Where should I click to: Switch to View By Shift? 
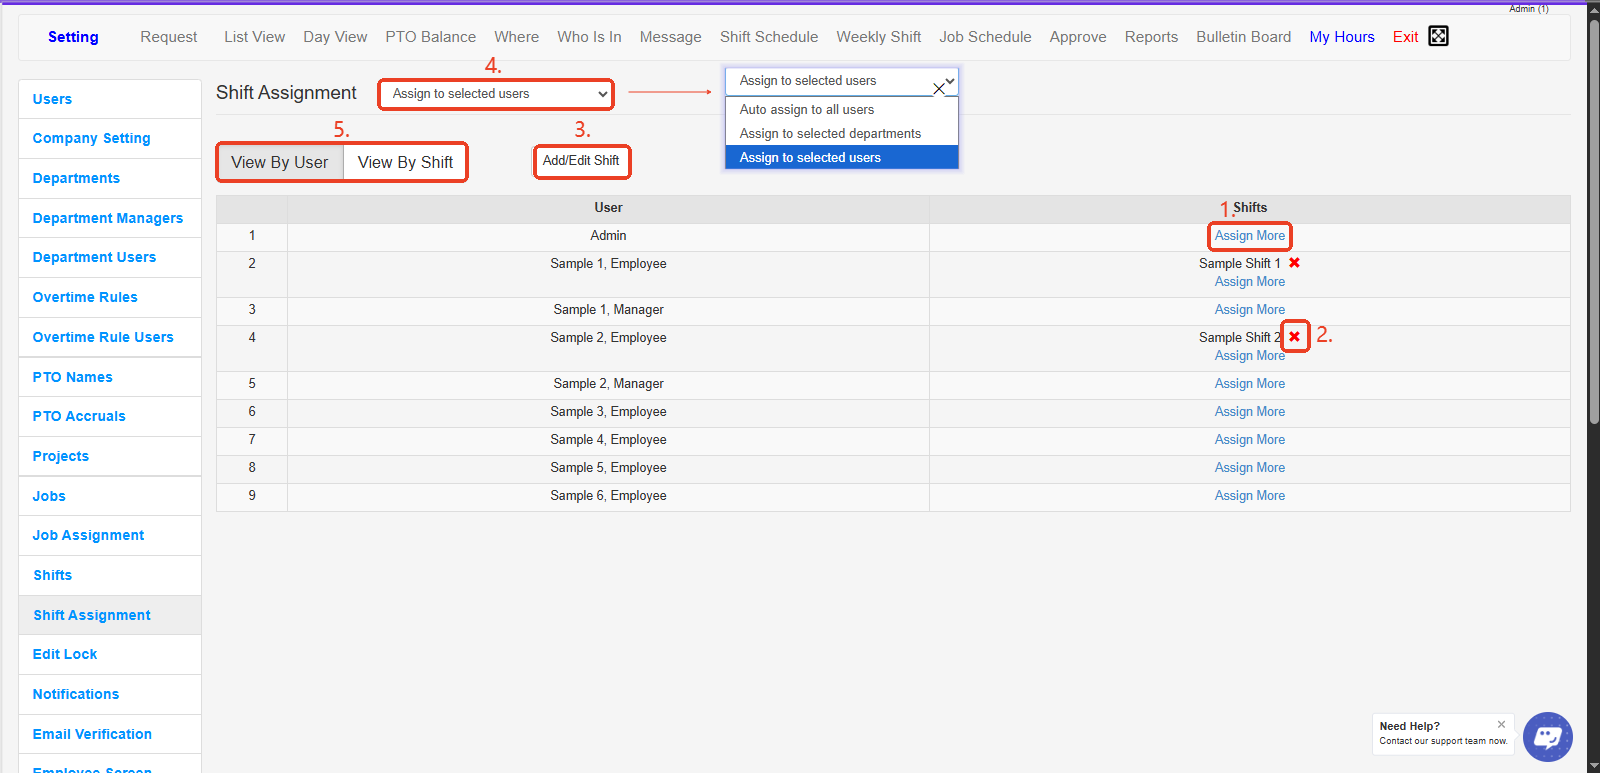click(x=405, y=162)
